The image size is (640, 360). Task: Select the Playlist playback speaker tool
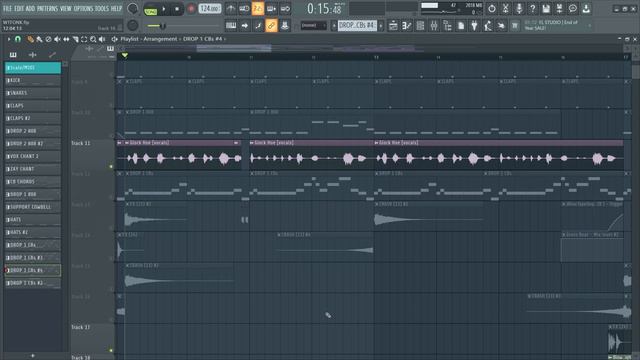[x=102, y=39]
